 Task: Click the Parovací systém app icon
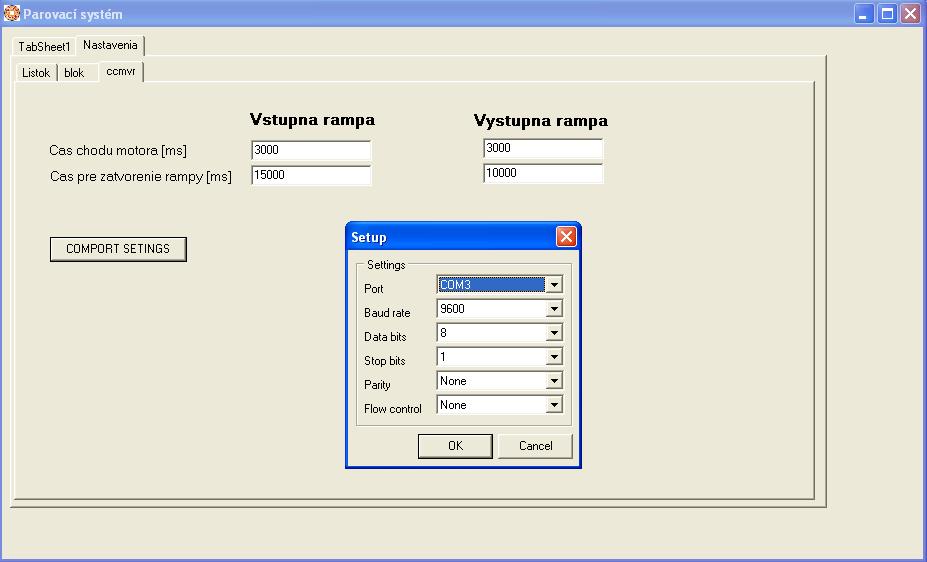pos(12,14)
